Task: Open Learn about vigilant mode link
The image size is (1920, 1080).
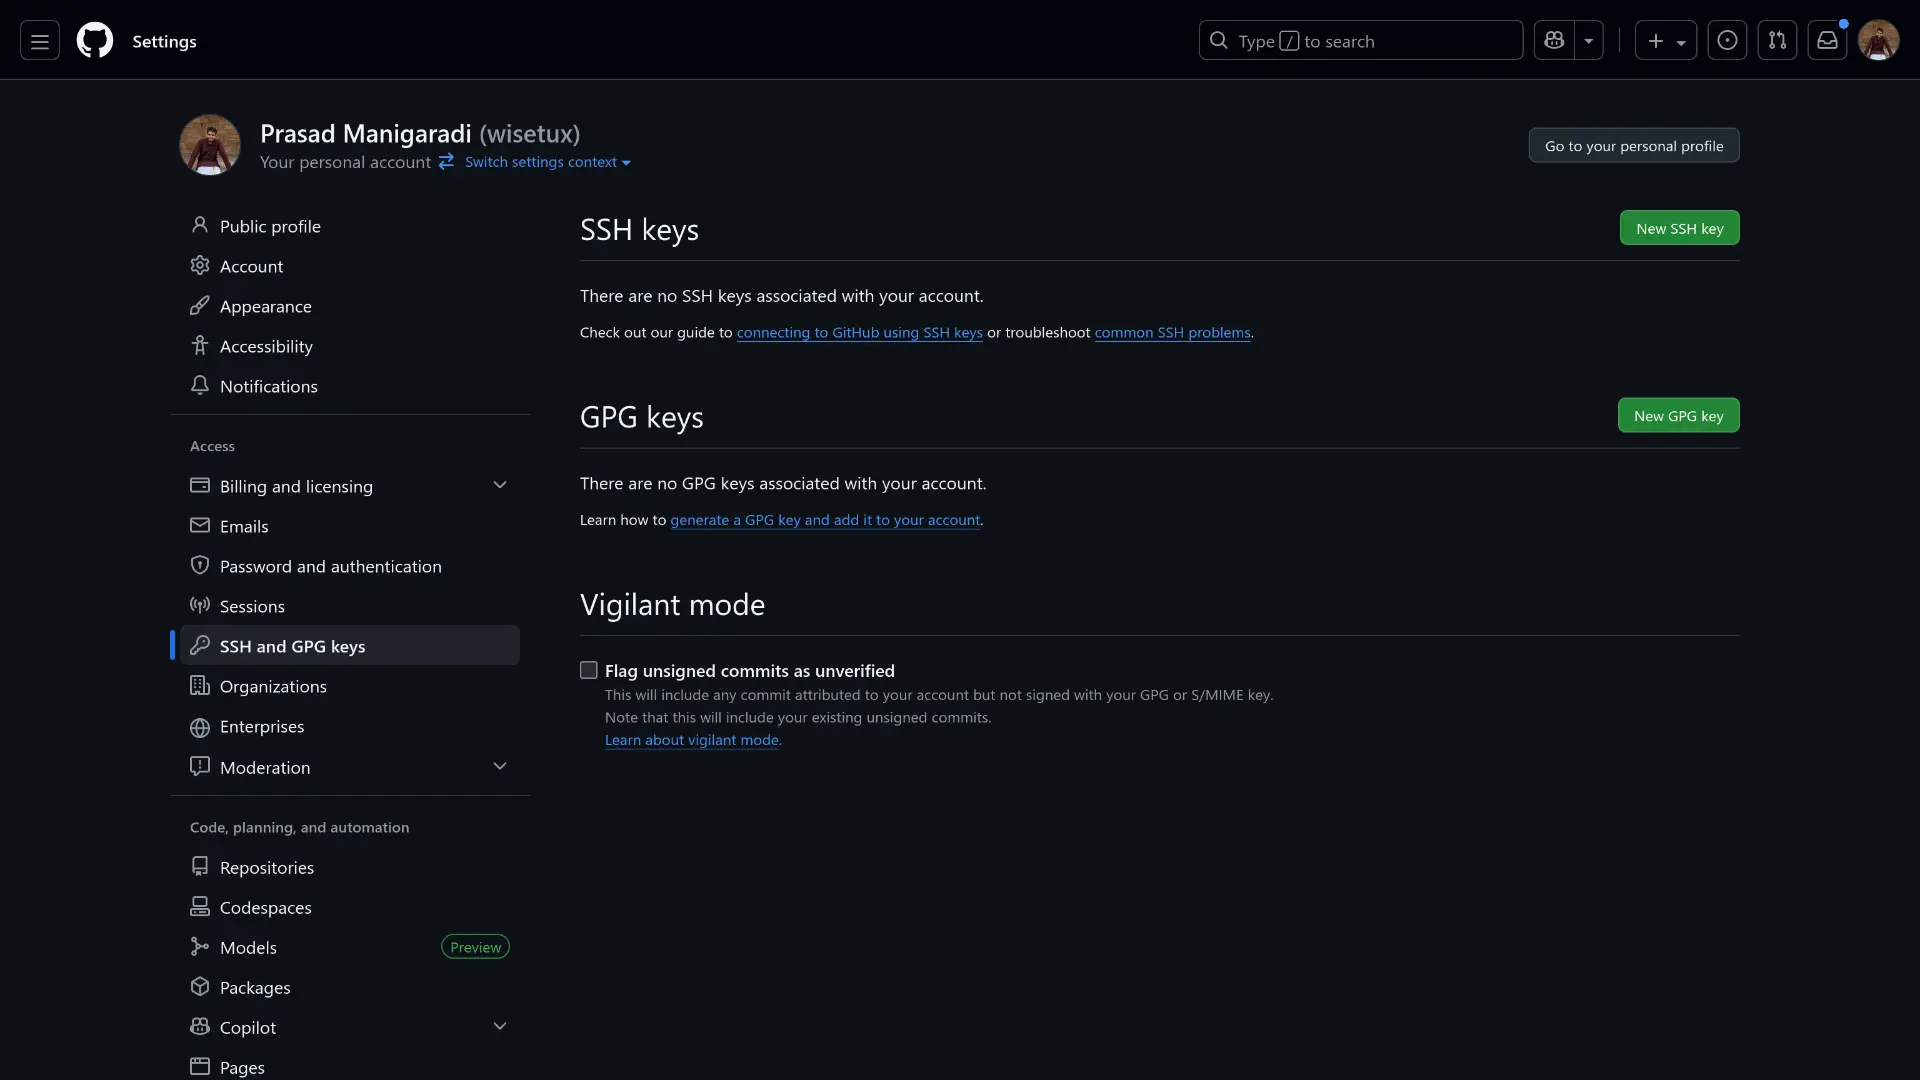Action: point(692,741)
